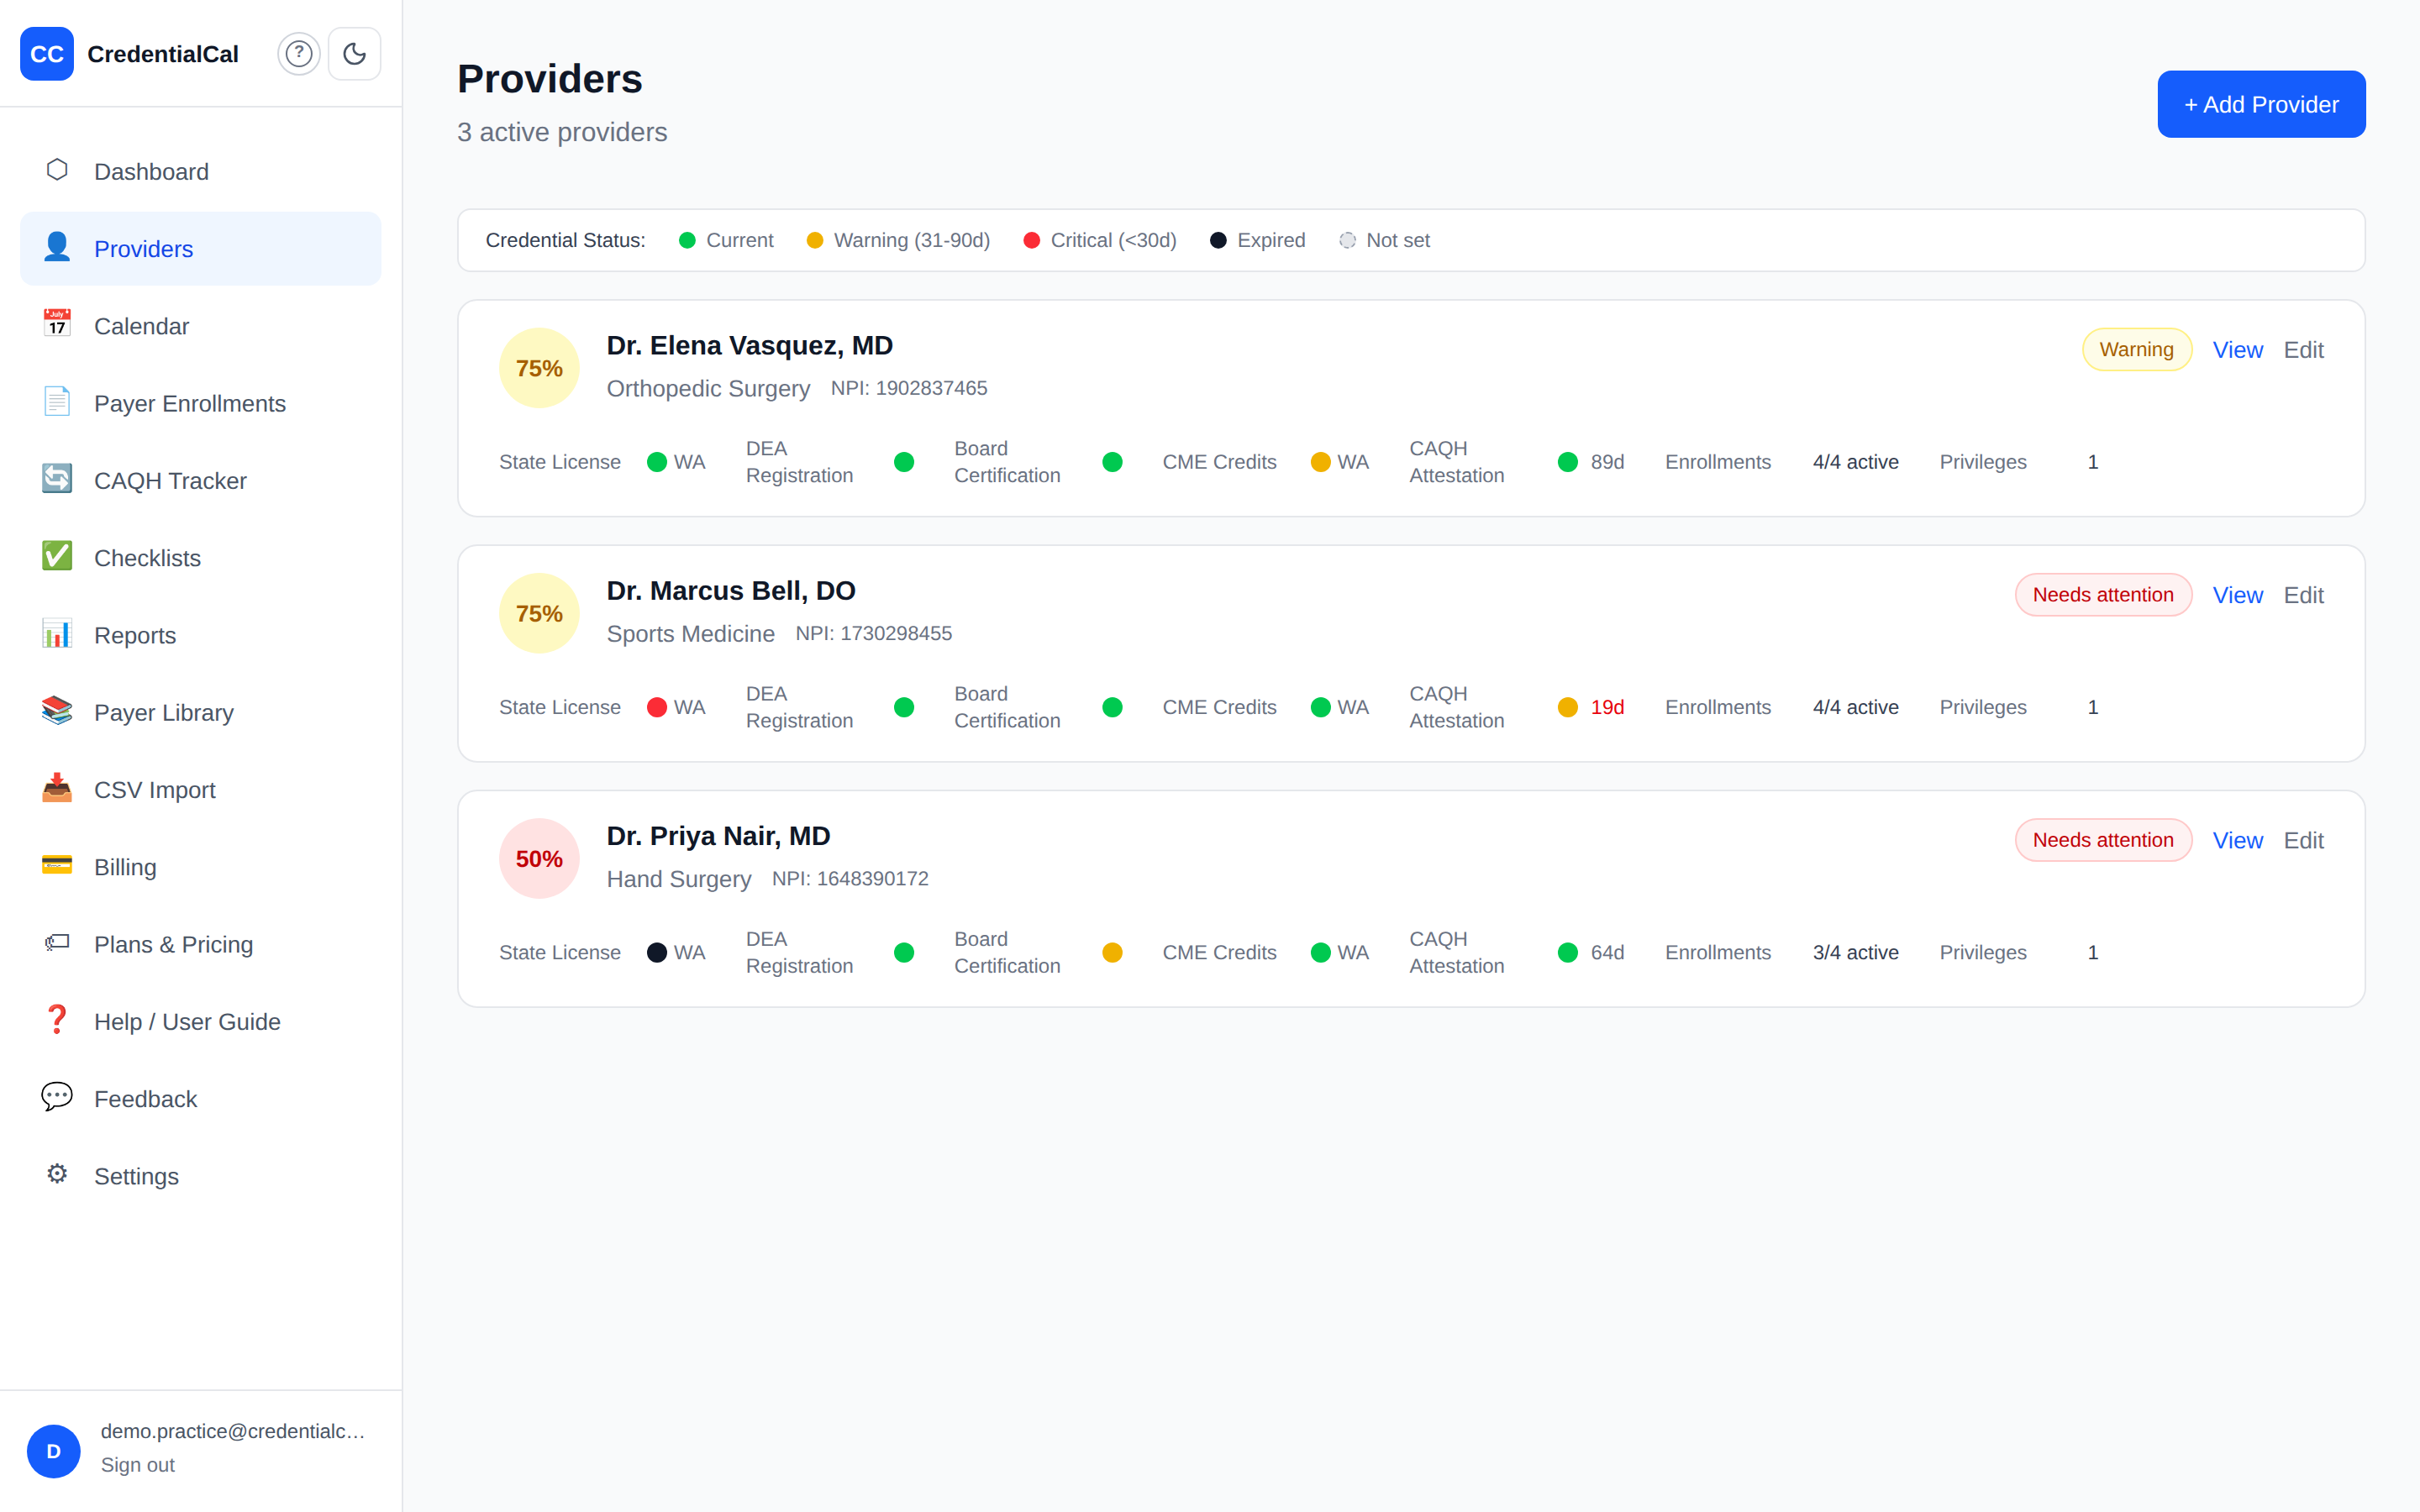The width and height of the screenshot is (2420, 1512).
Task: Click Priya Nair's 3/4 active enrollments
Action: click(1855, 952)
